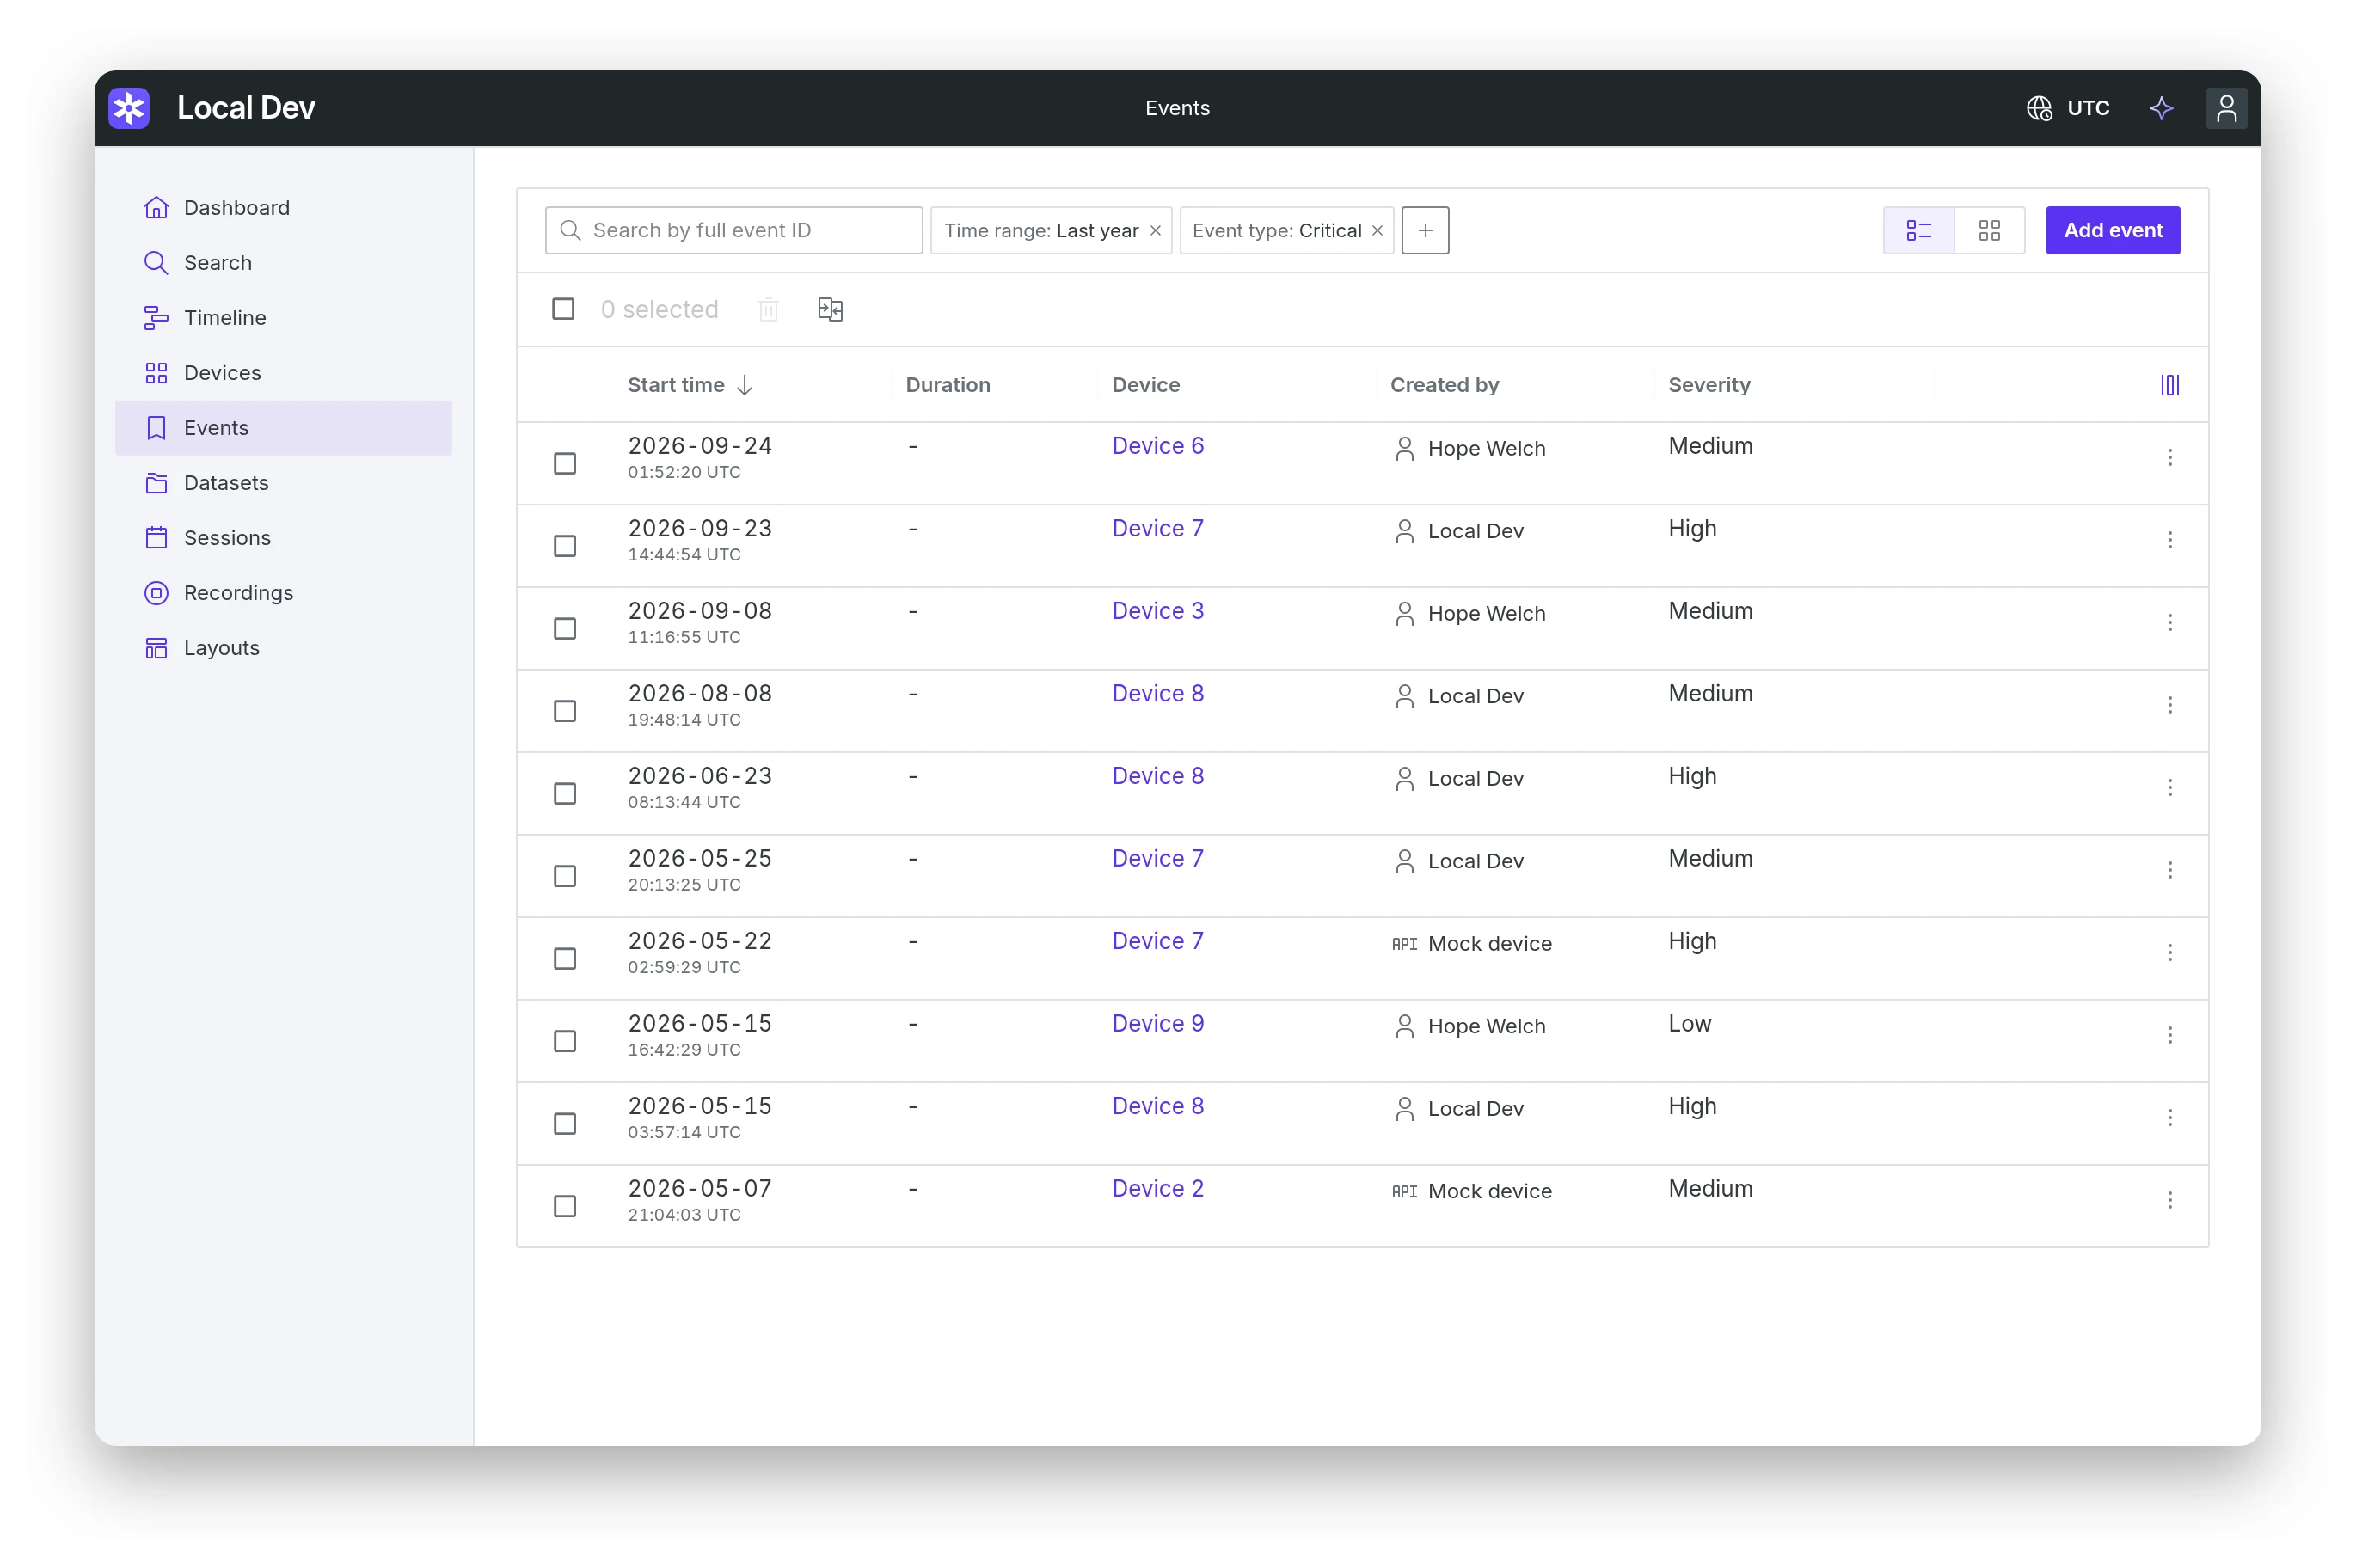Remove the Event type Critical filter
Image resolution: width=2356 pixels, height=1568 pixels.
[x=1377, y=230]
